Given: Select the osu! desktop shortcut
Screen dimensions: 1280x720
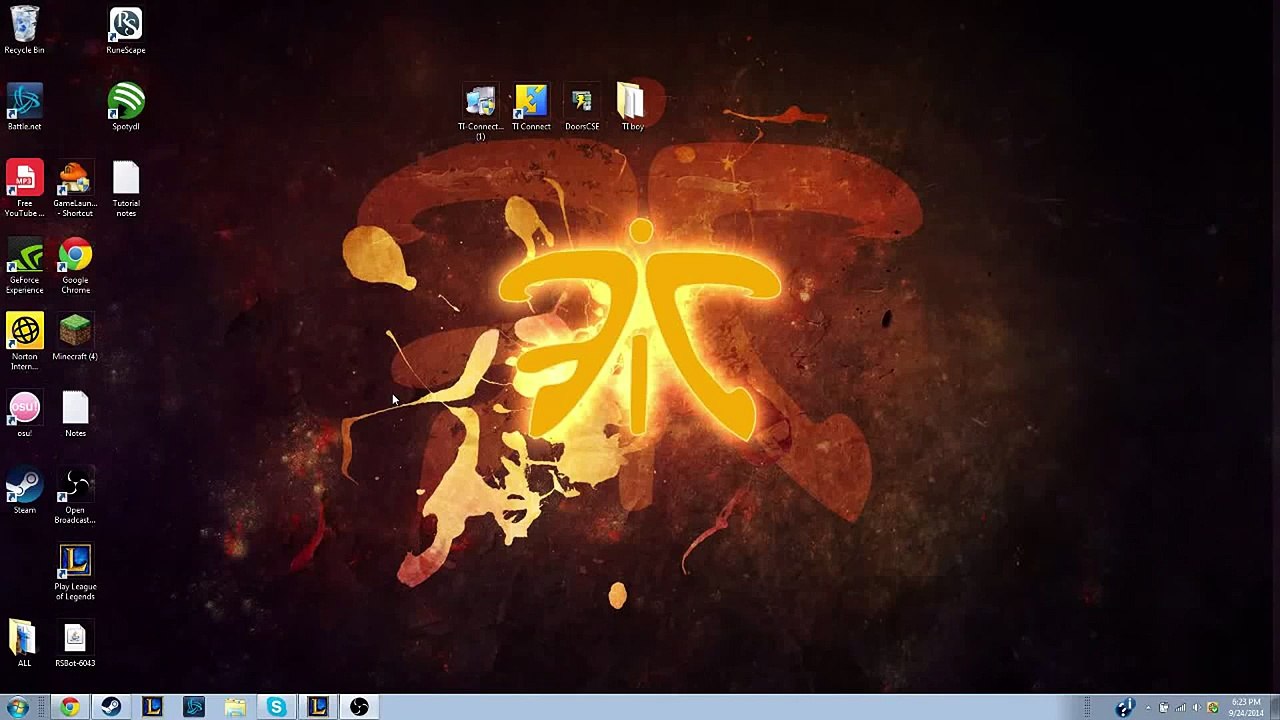Looking at the screenshot, I should (x=24, y=415).
